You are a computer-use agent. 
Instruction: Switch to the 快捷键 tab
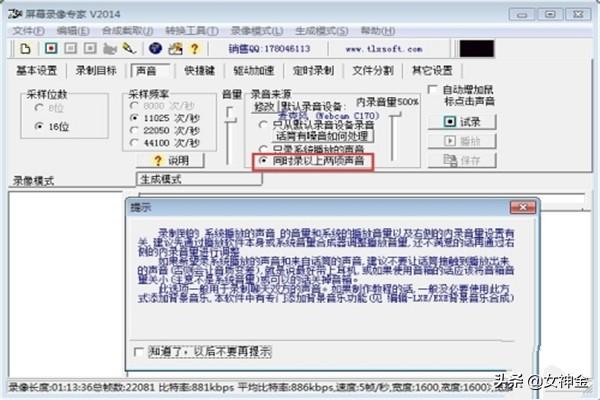click(199, 70)
